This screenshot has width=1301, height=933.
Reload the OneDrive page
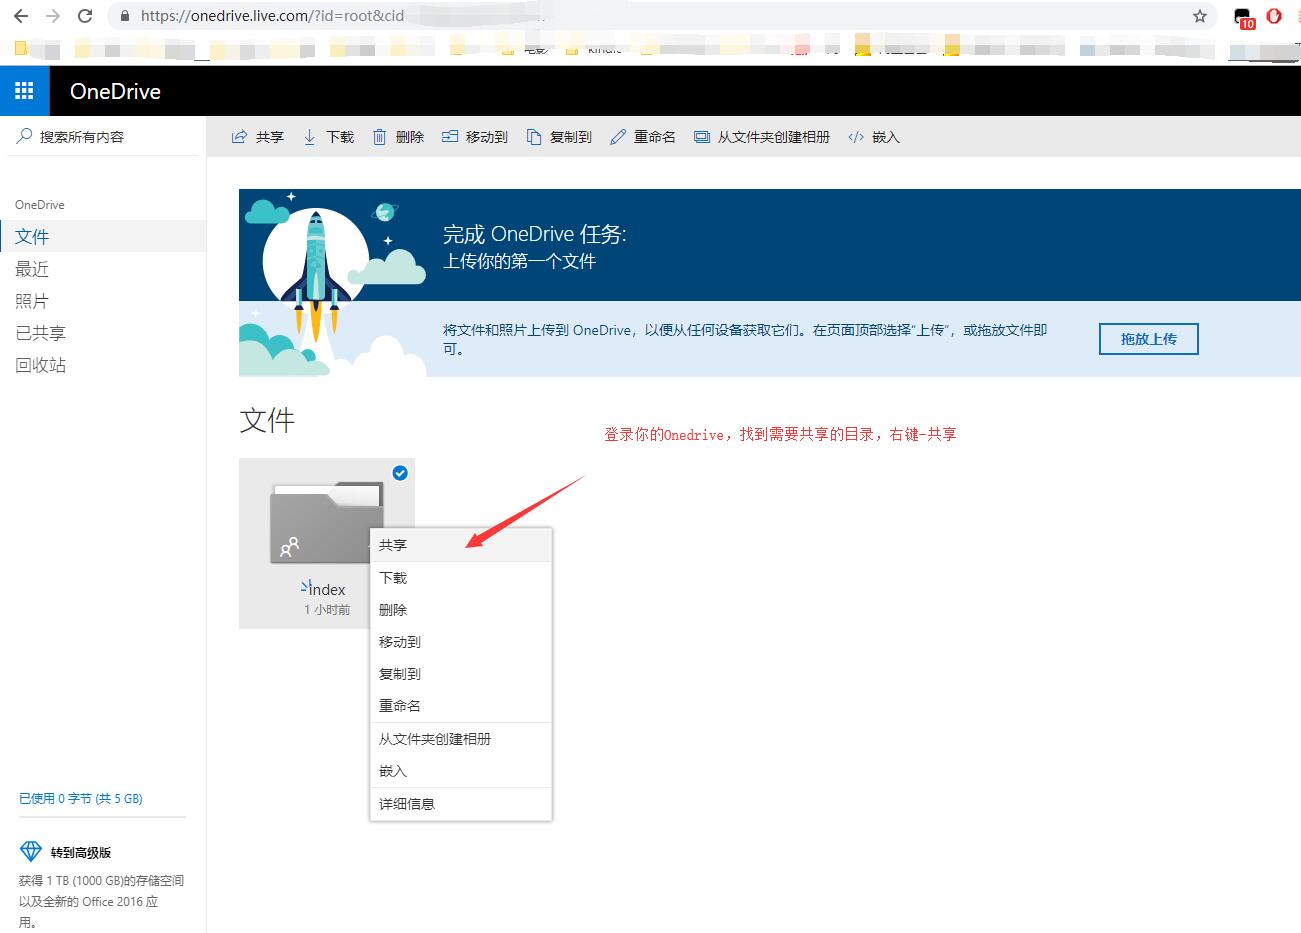coord(85,16)
